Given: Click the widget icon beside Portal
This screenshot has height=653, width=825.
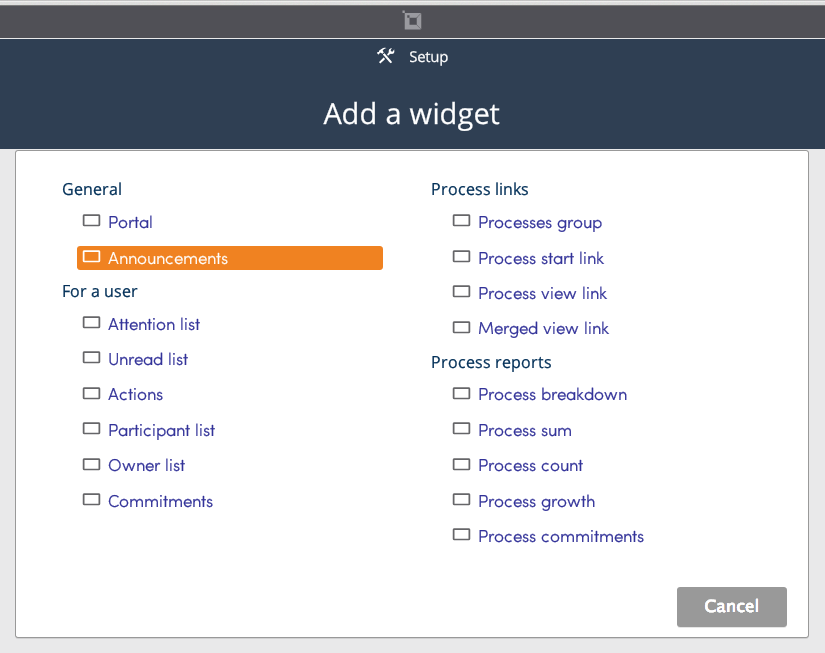Looking at the screenshot, I should tap(92, 220).
